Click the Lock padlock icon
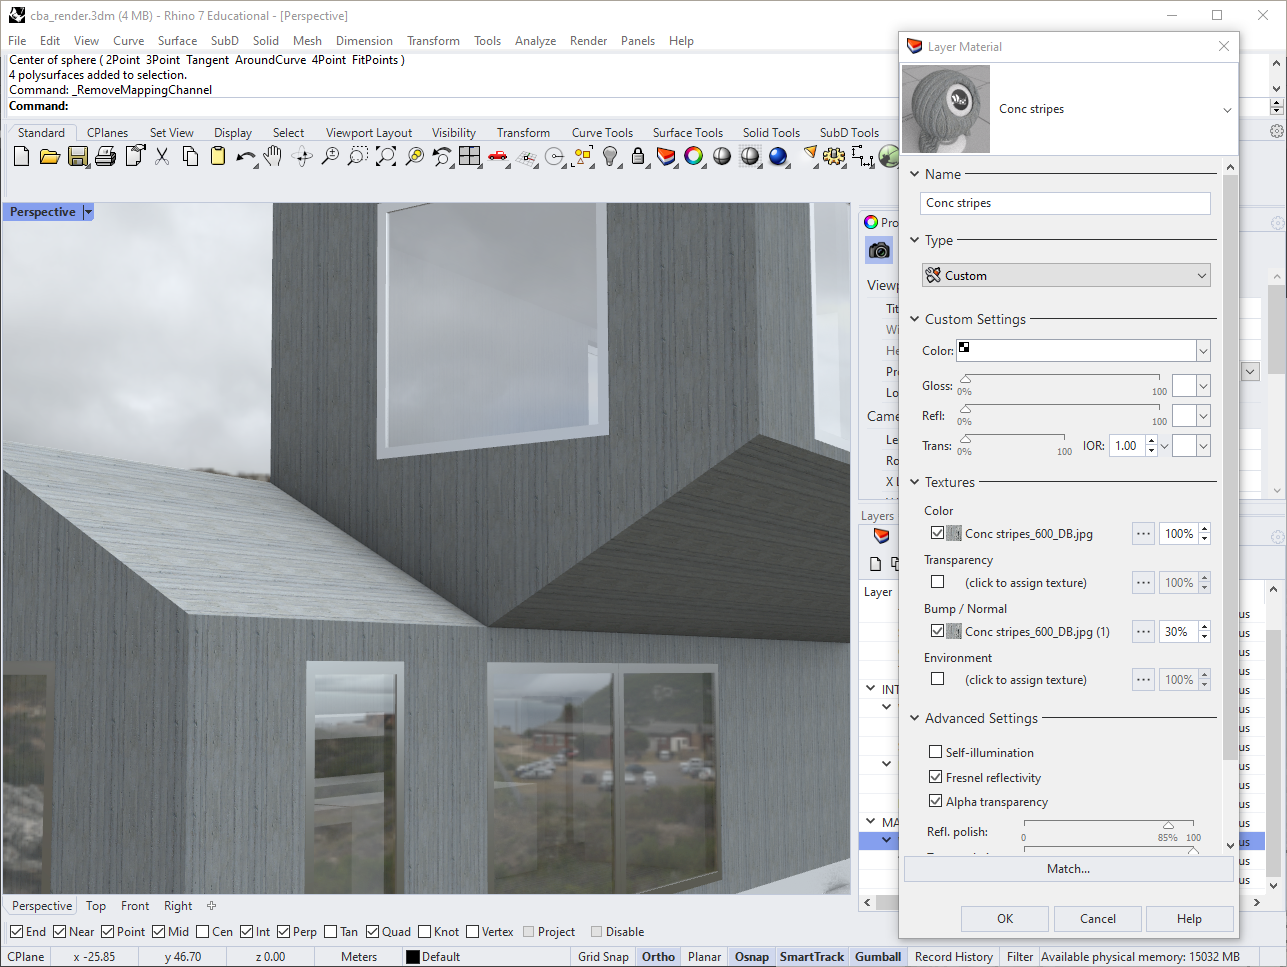Screen dimensions: 1287x967 click(638, 156)
